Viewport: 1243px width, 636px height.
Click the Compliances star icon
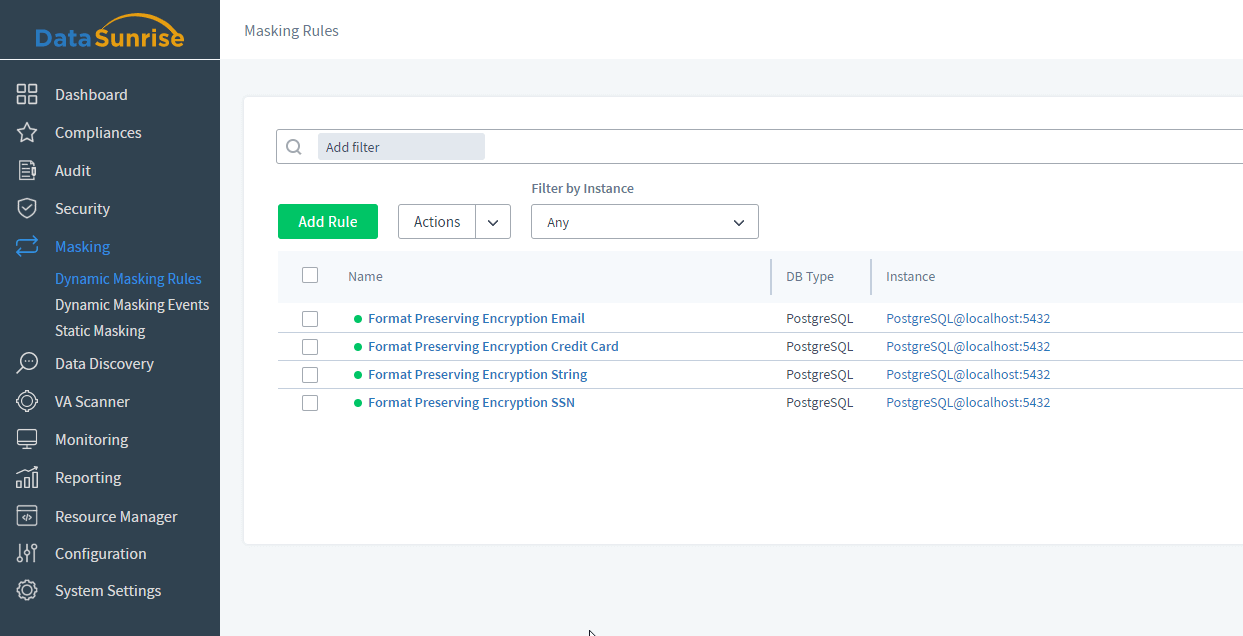tap(26, 132)
